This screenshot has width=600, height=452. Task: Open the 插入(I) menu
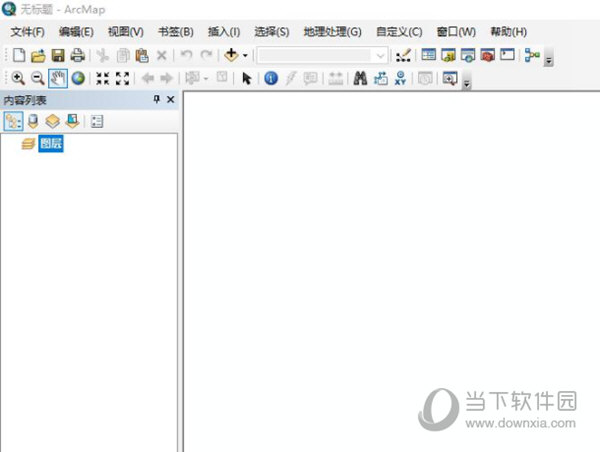coord(224,32)
